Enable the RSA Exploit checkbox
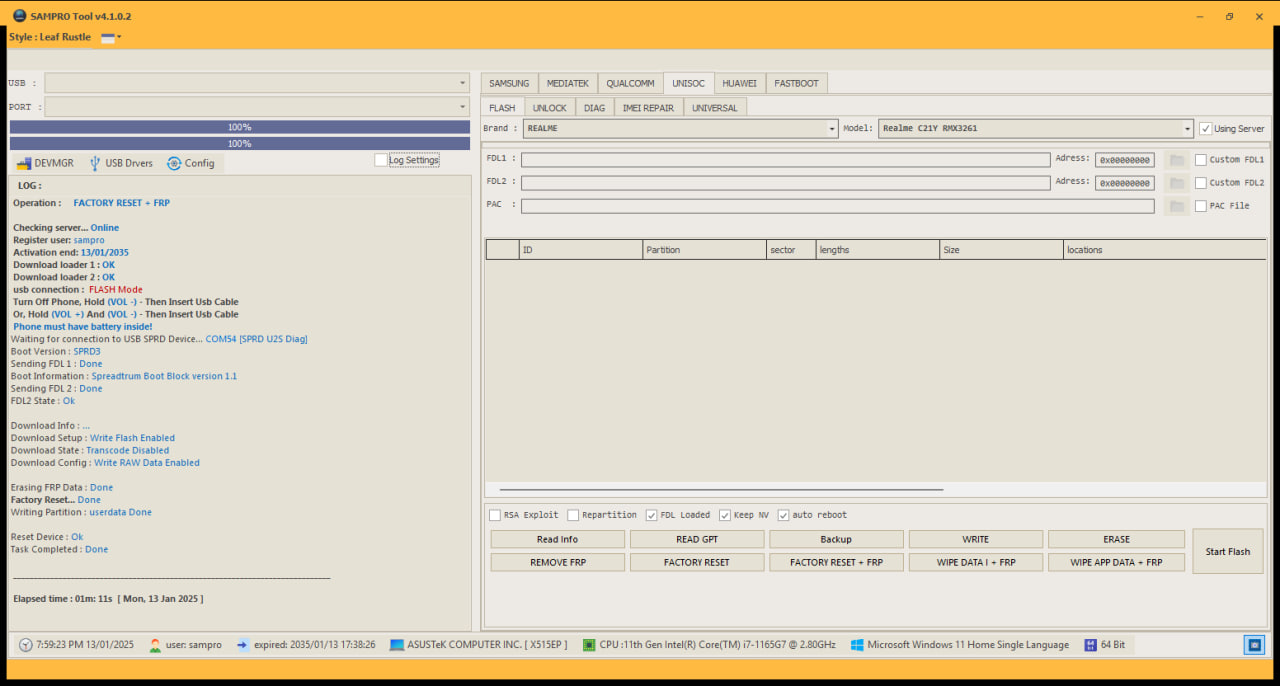Screen dimensions: 1280x686 pos(495,515)
